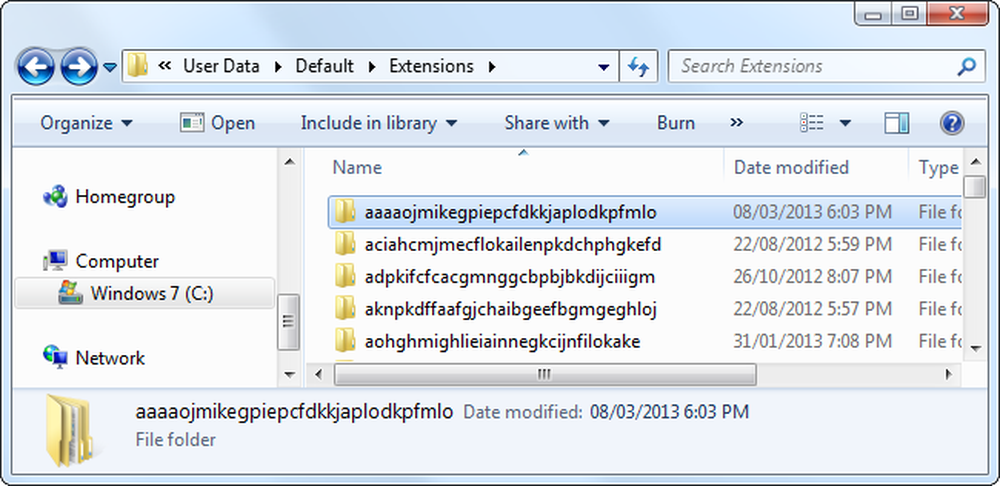The width and height of the screenshot is (1000, 486).
Task: Click the Back navigation arrow
Action: click(x=35, y=67)
